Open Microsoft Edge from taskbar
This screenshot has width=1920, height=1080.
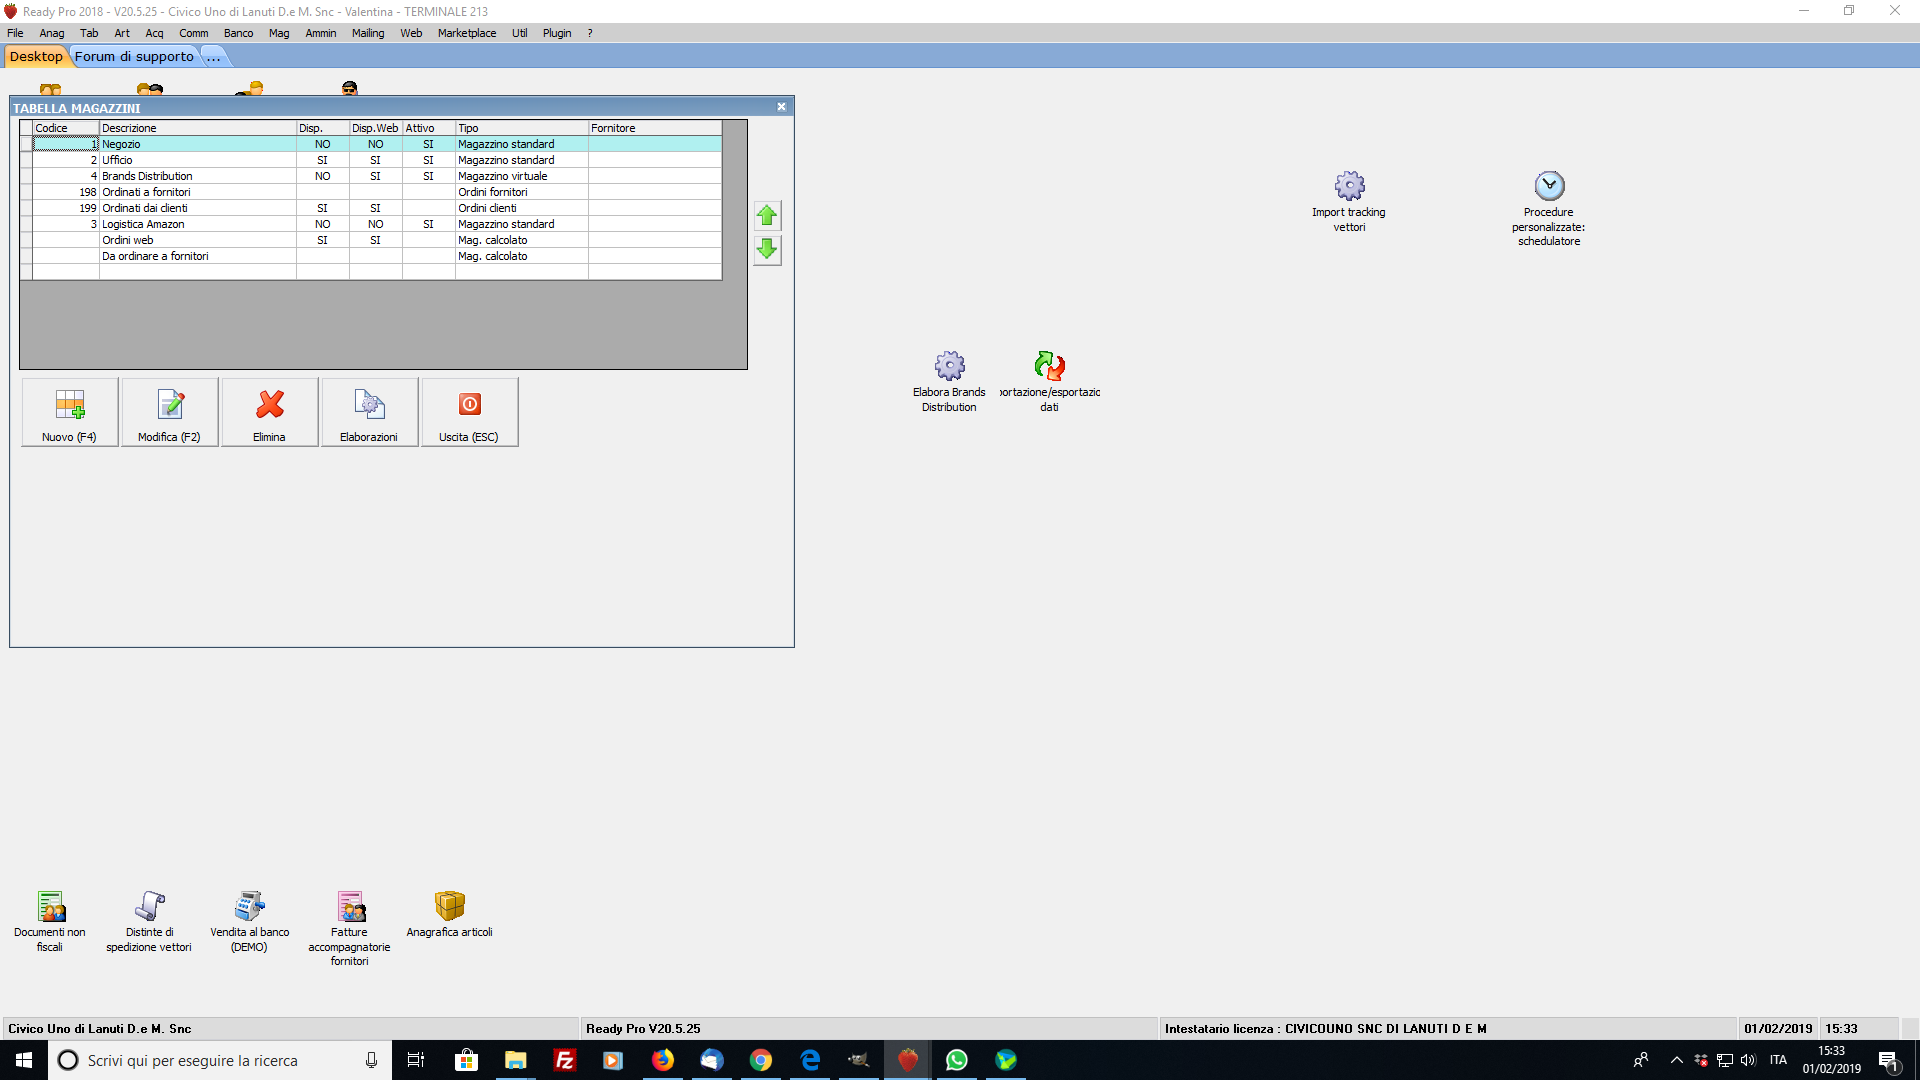click(x=809, y=1060)
